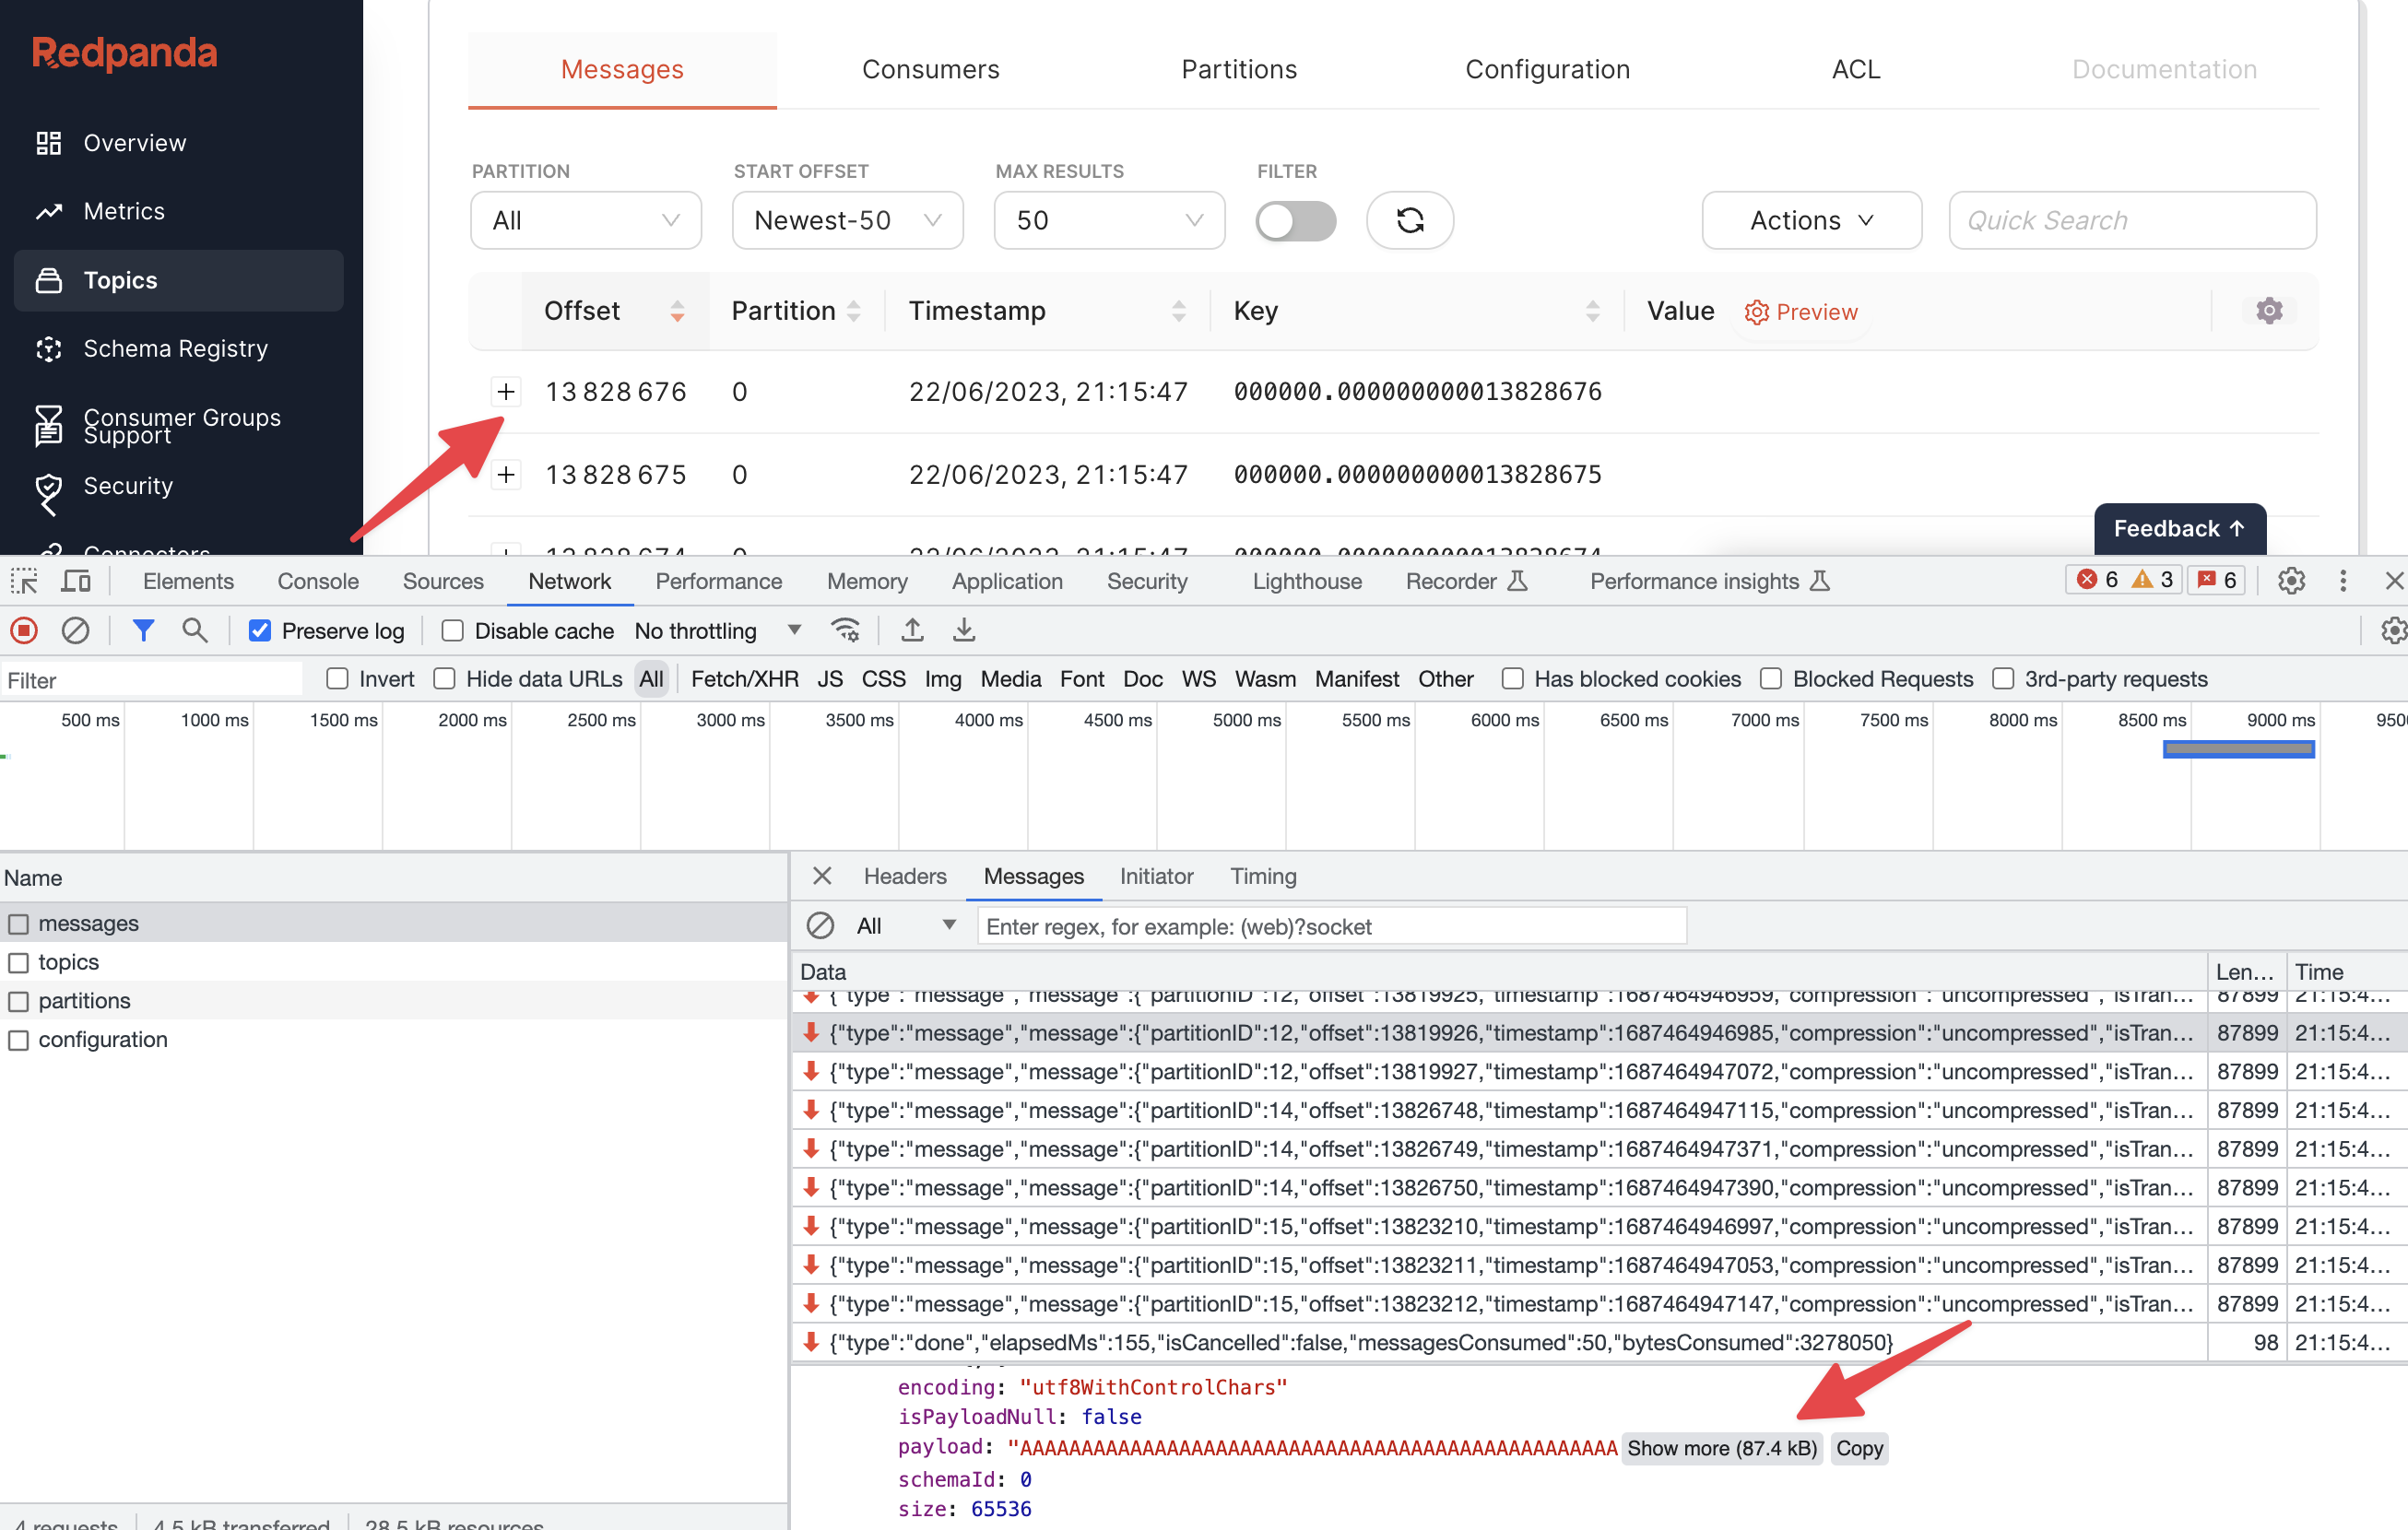Open the Initiator tab of the request
Viewport: 2408px width, 1530px height.
click(x=1156, y=876)
